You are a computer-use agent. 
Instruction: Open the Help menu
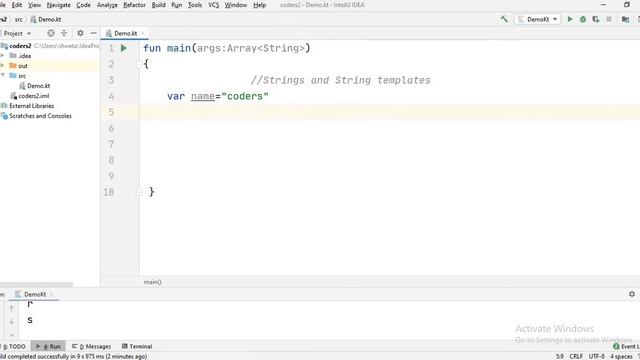(259, 5)
